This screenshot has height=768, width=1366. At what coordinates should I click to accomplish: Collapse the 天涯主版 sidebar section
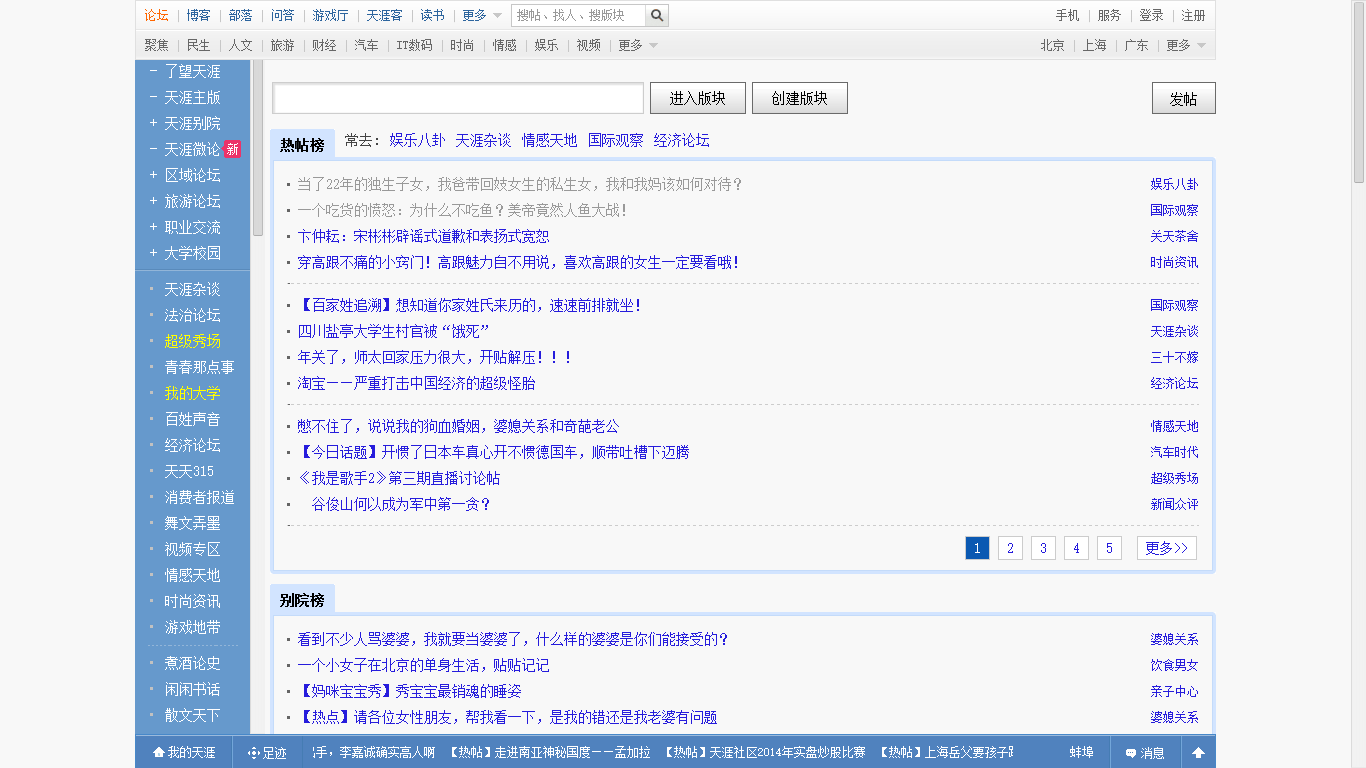pos(153,97)
